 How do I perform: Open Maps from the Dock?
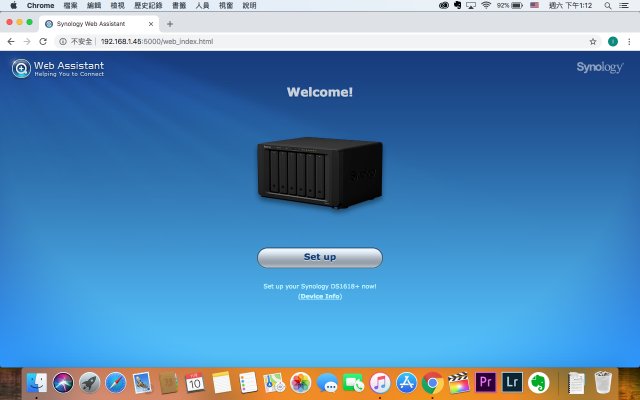point(274,382)
